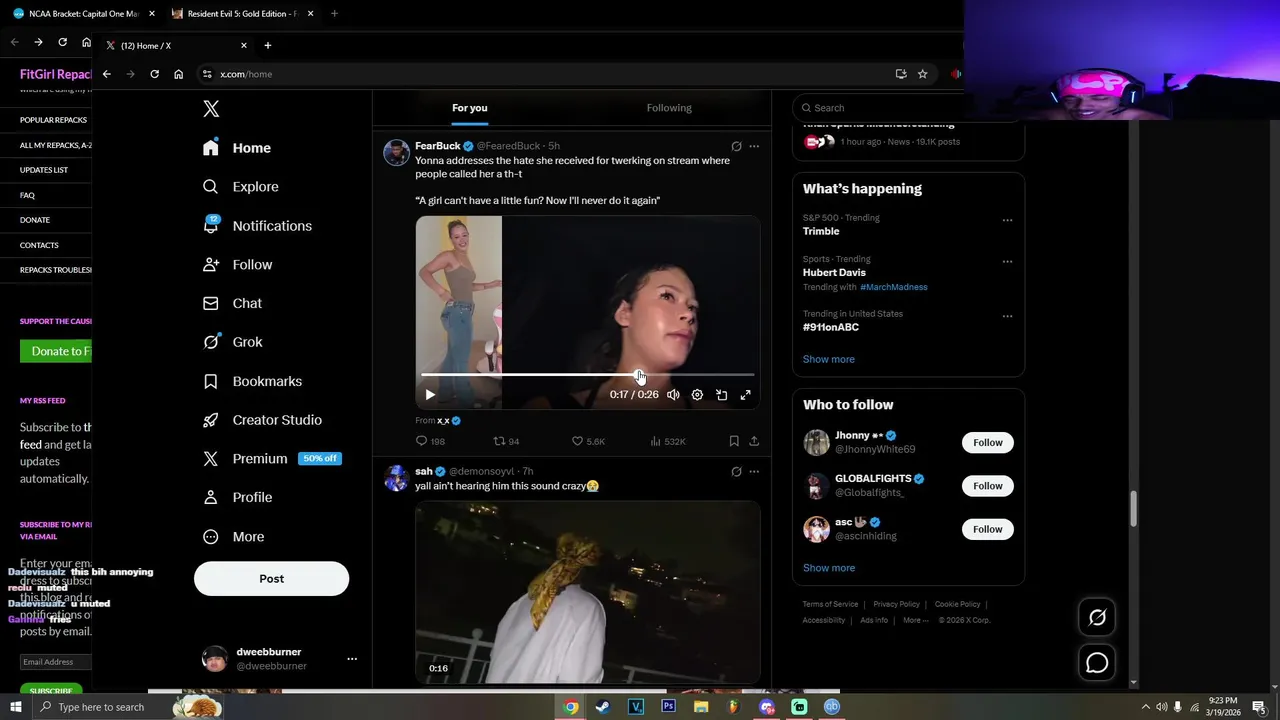1280x720 pixels.
Task: Show more under What's happening
Action: coord(828,359)
